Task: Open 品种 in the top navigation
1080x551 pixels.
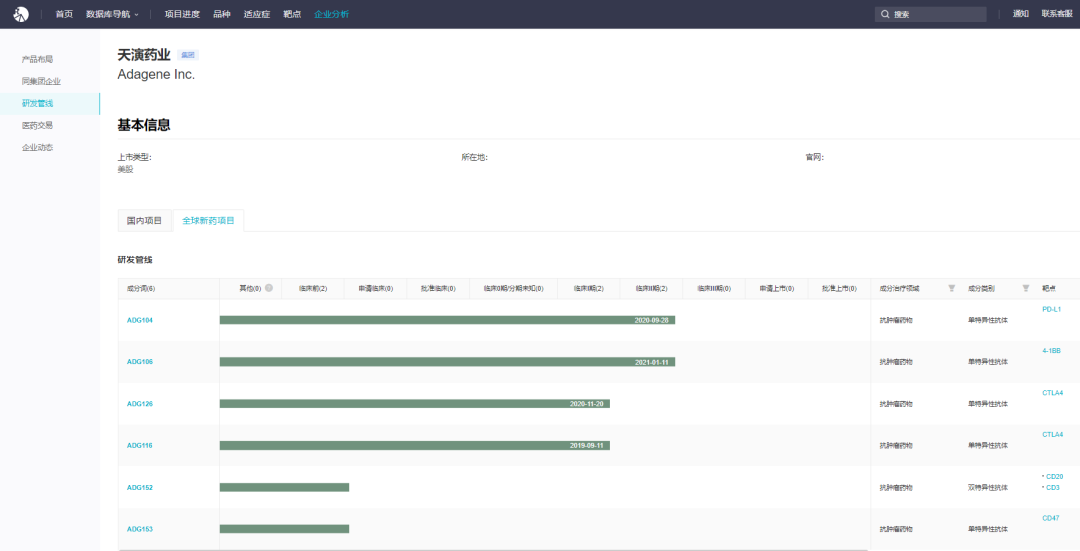Action: pos(222,14)
